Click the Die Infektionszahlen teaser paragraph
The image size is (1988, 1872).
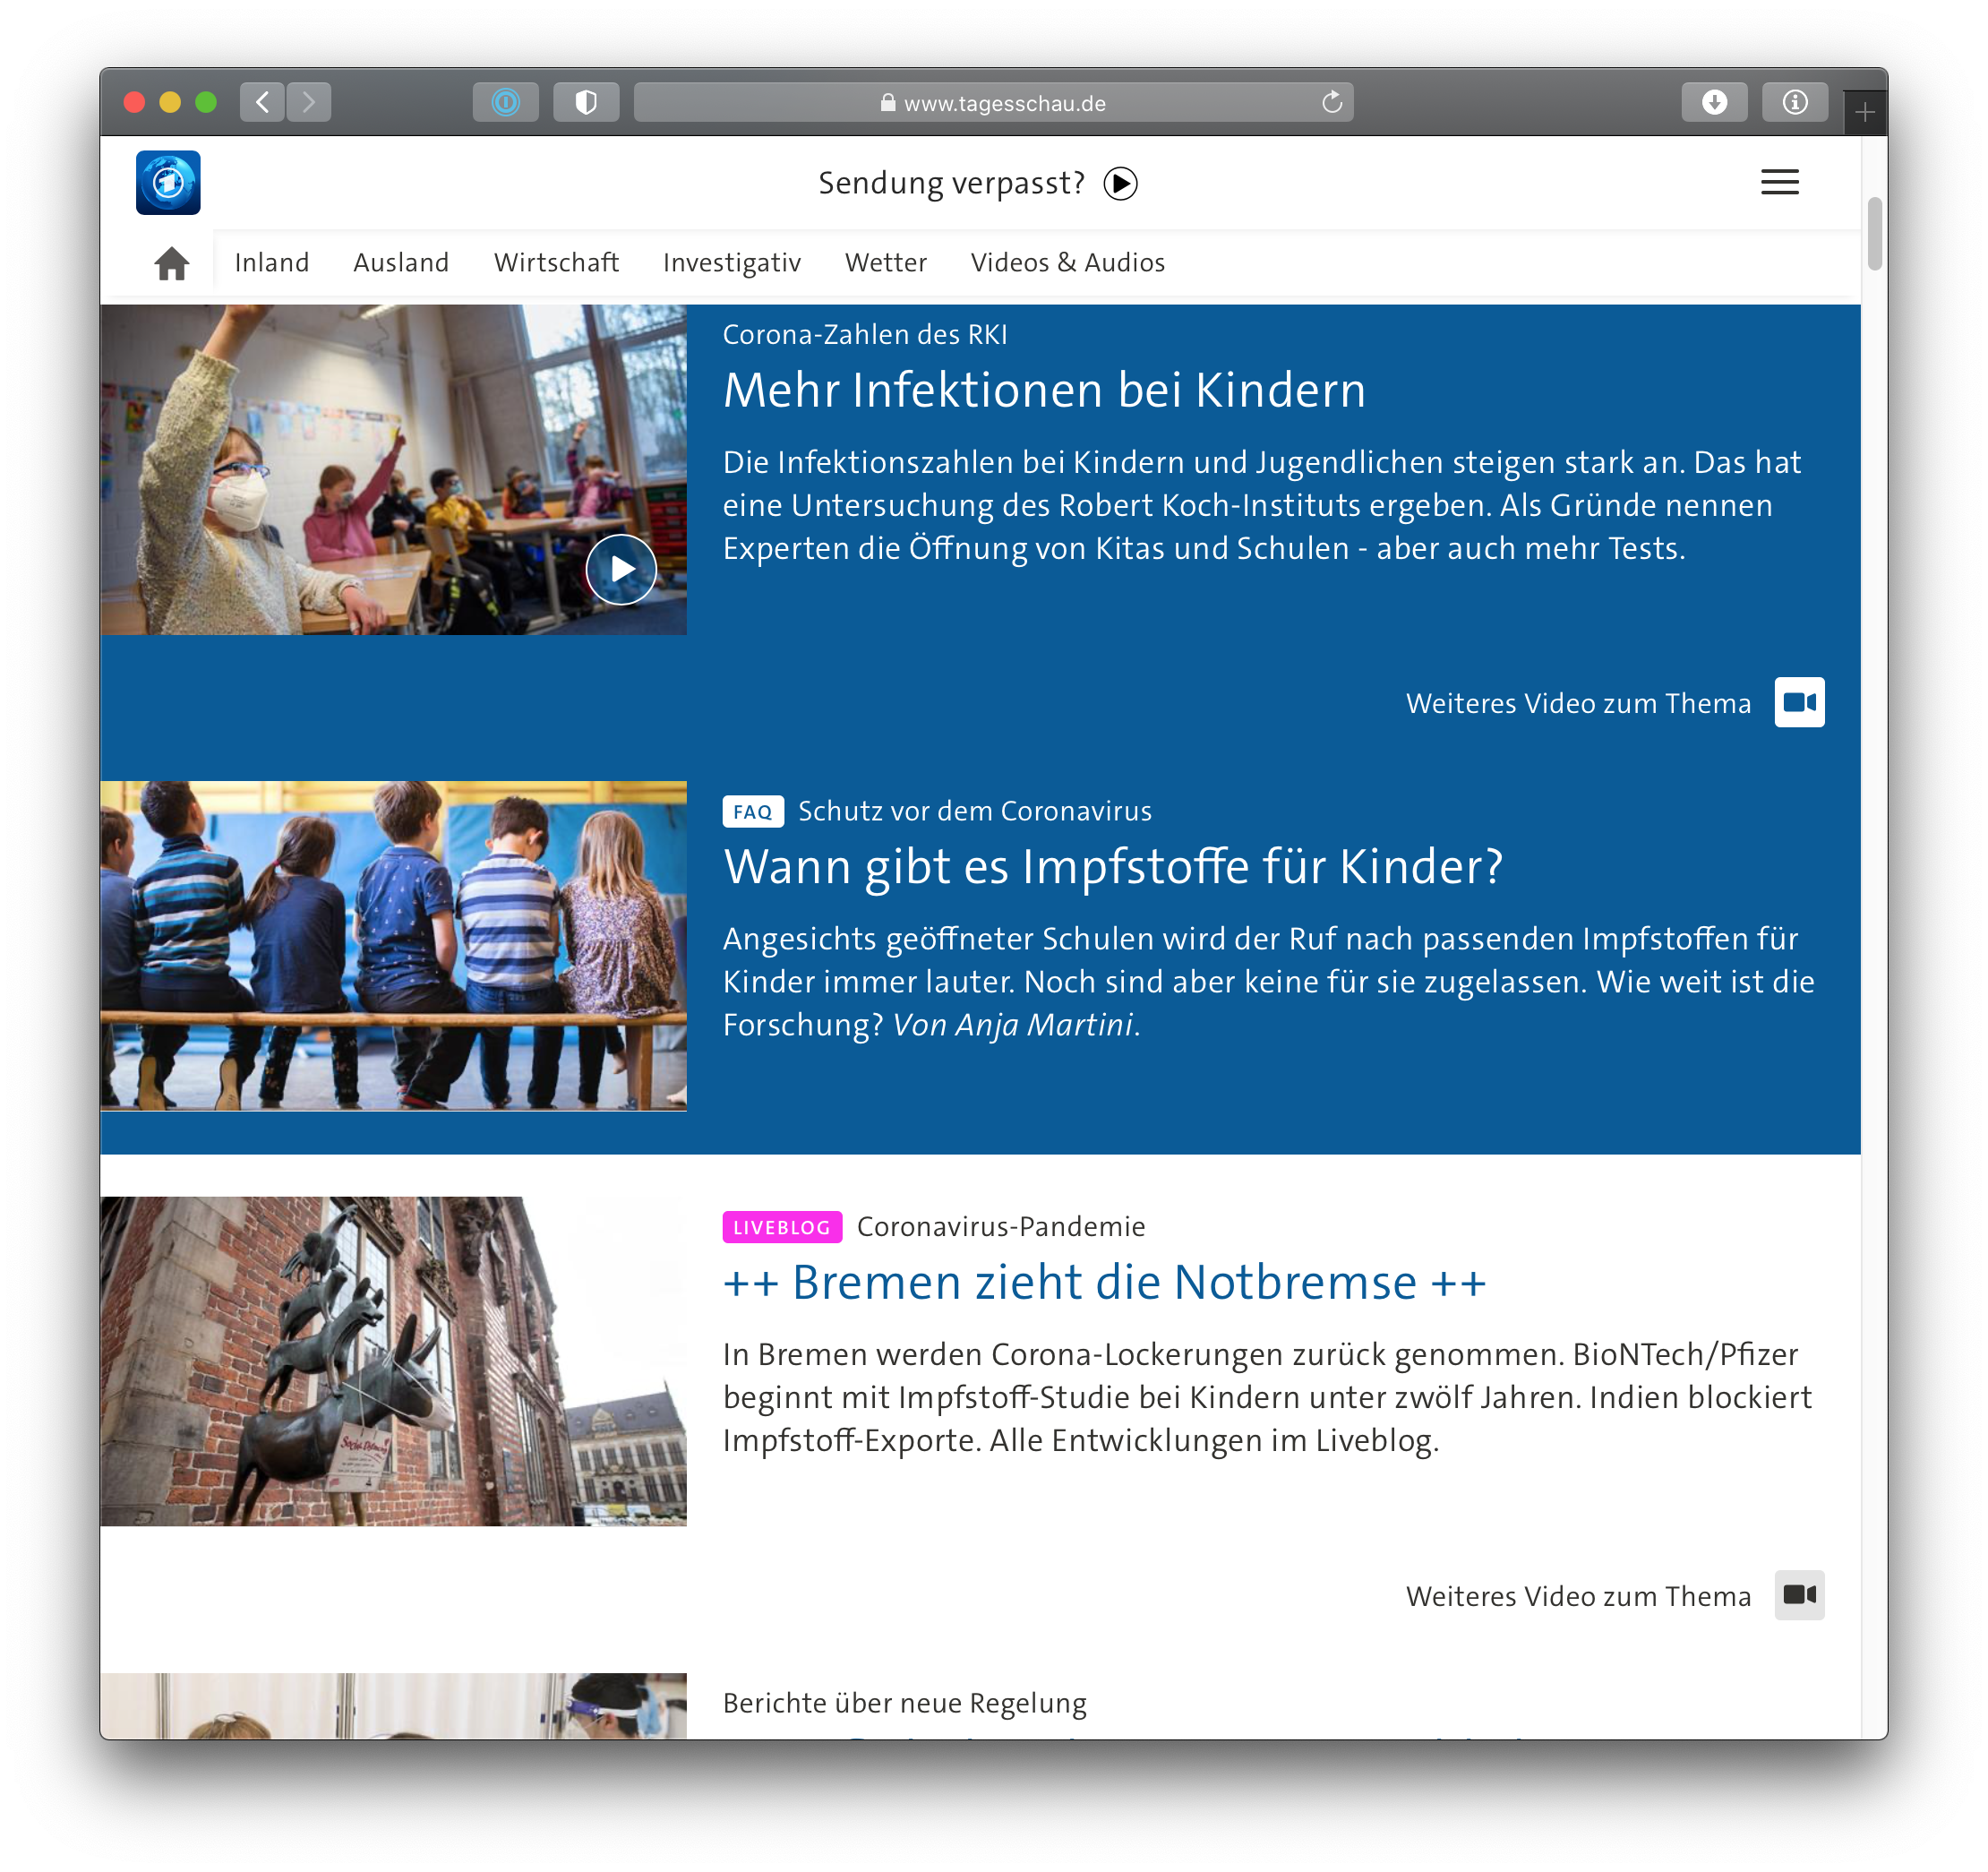click(1262, 505)
